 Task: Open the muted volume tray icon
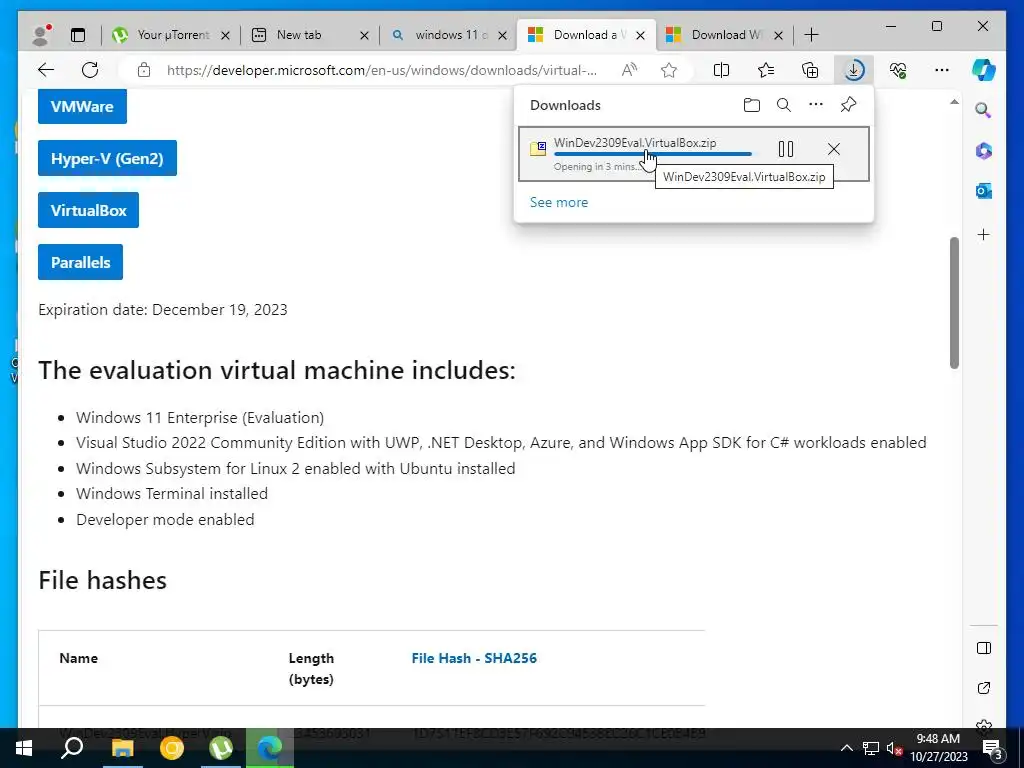click(x=895, y=748)
